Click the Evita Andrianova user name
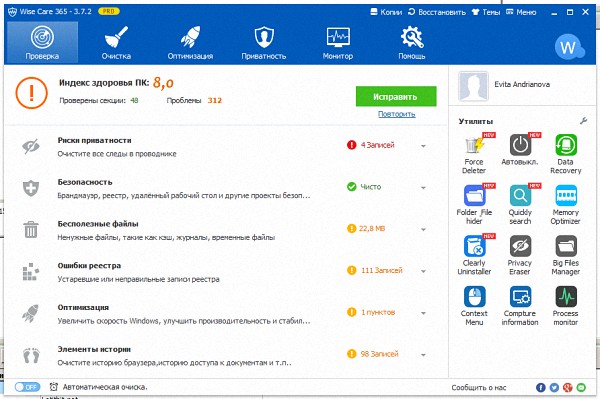Viewport: 600px width, 399px height. (x=522, y=85)
